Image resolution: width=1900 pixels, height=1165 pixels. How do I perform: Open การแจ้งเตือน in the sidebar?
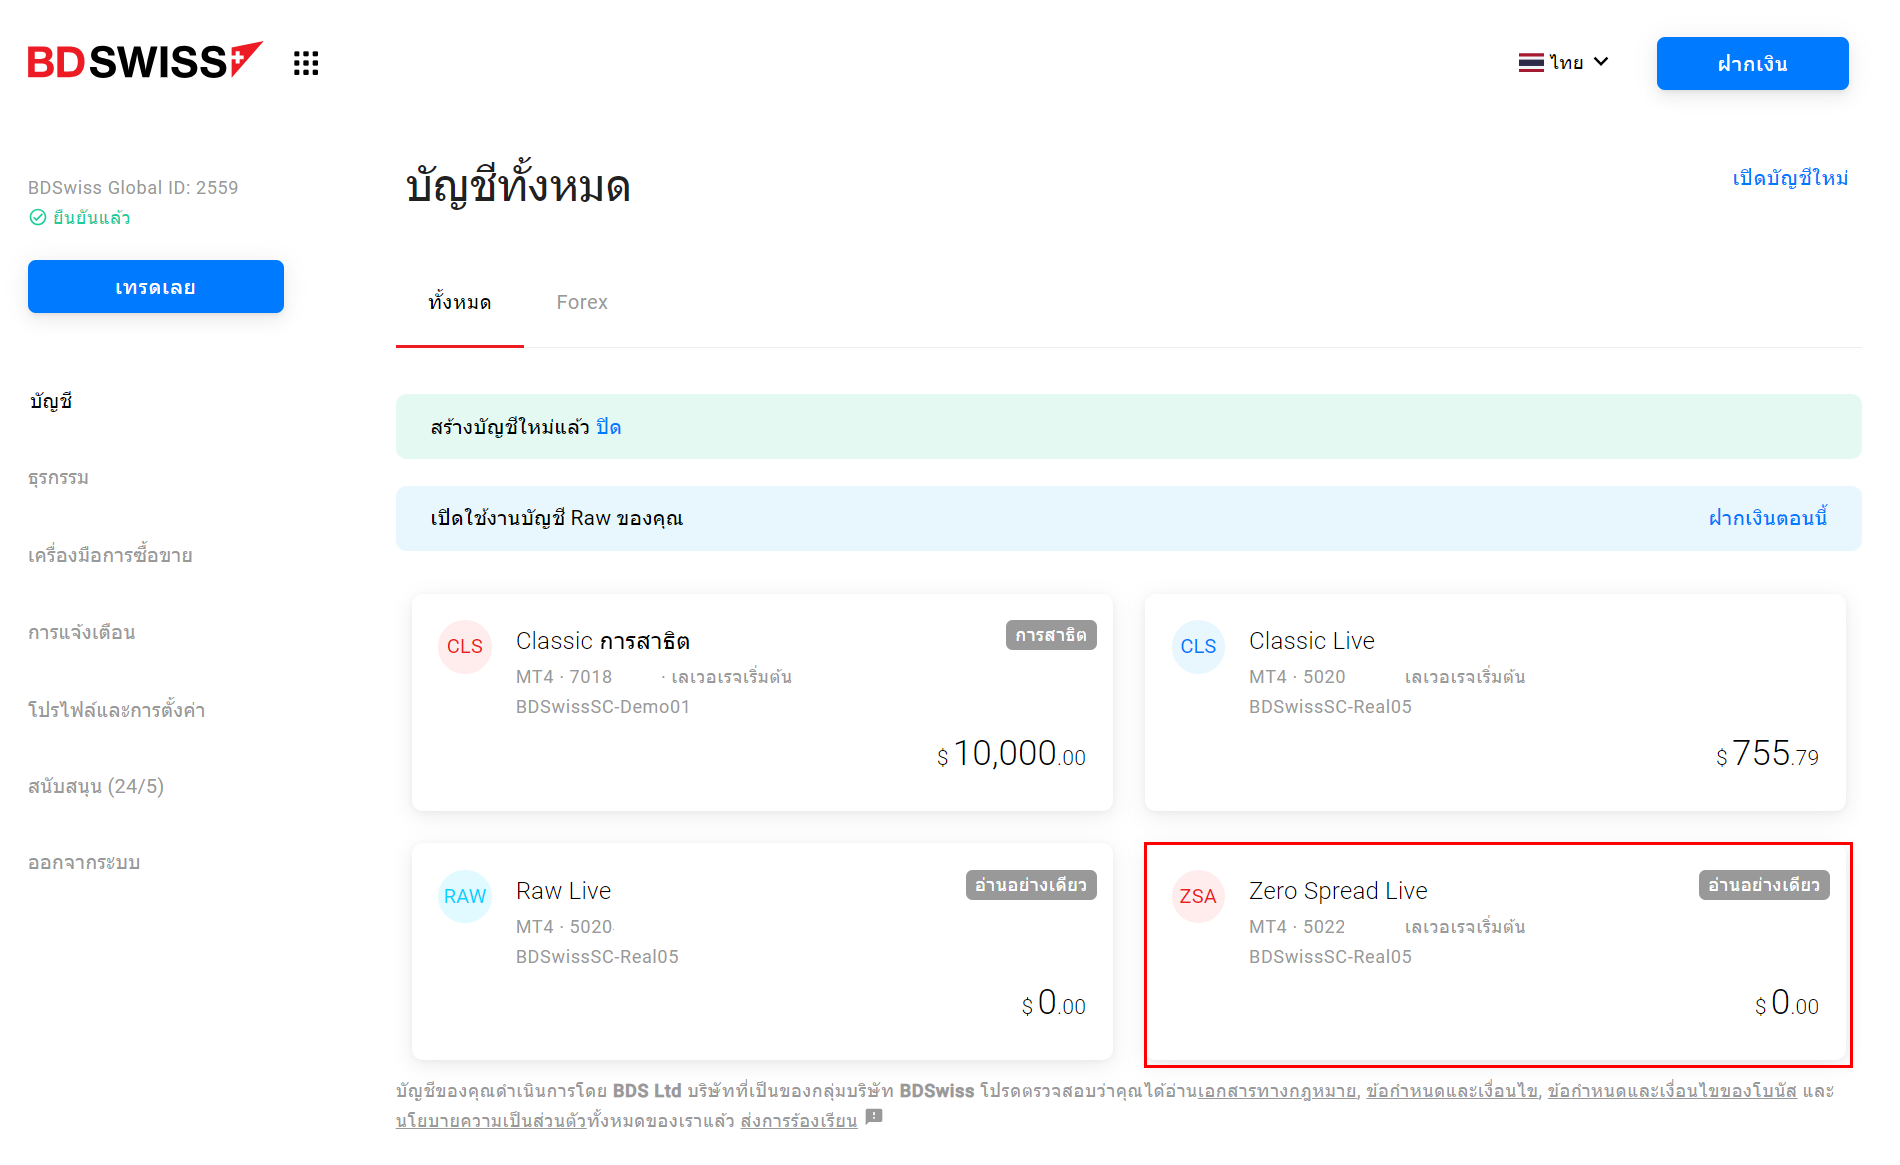(x=81, y=632)
